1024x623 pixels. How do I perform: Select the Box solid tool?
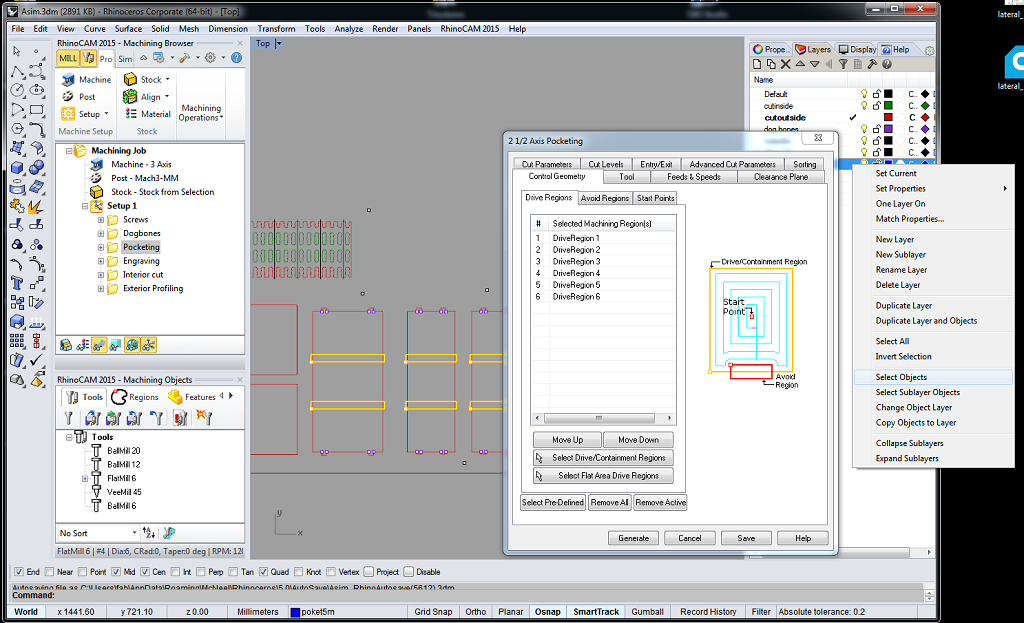click(x=18, y=168)
